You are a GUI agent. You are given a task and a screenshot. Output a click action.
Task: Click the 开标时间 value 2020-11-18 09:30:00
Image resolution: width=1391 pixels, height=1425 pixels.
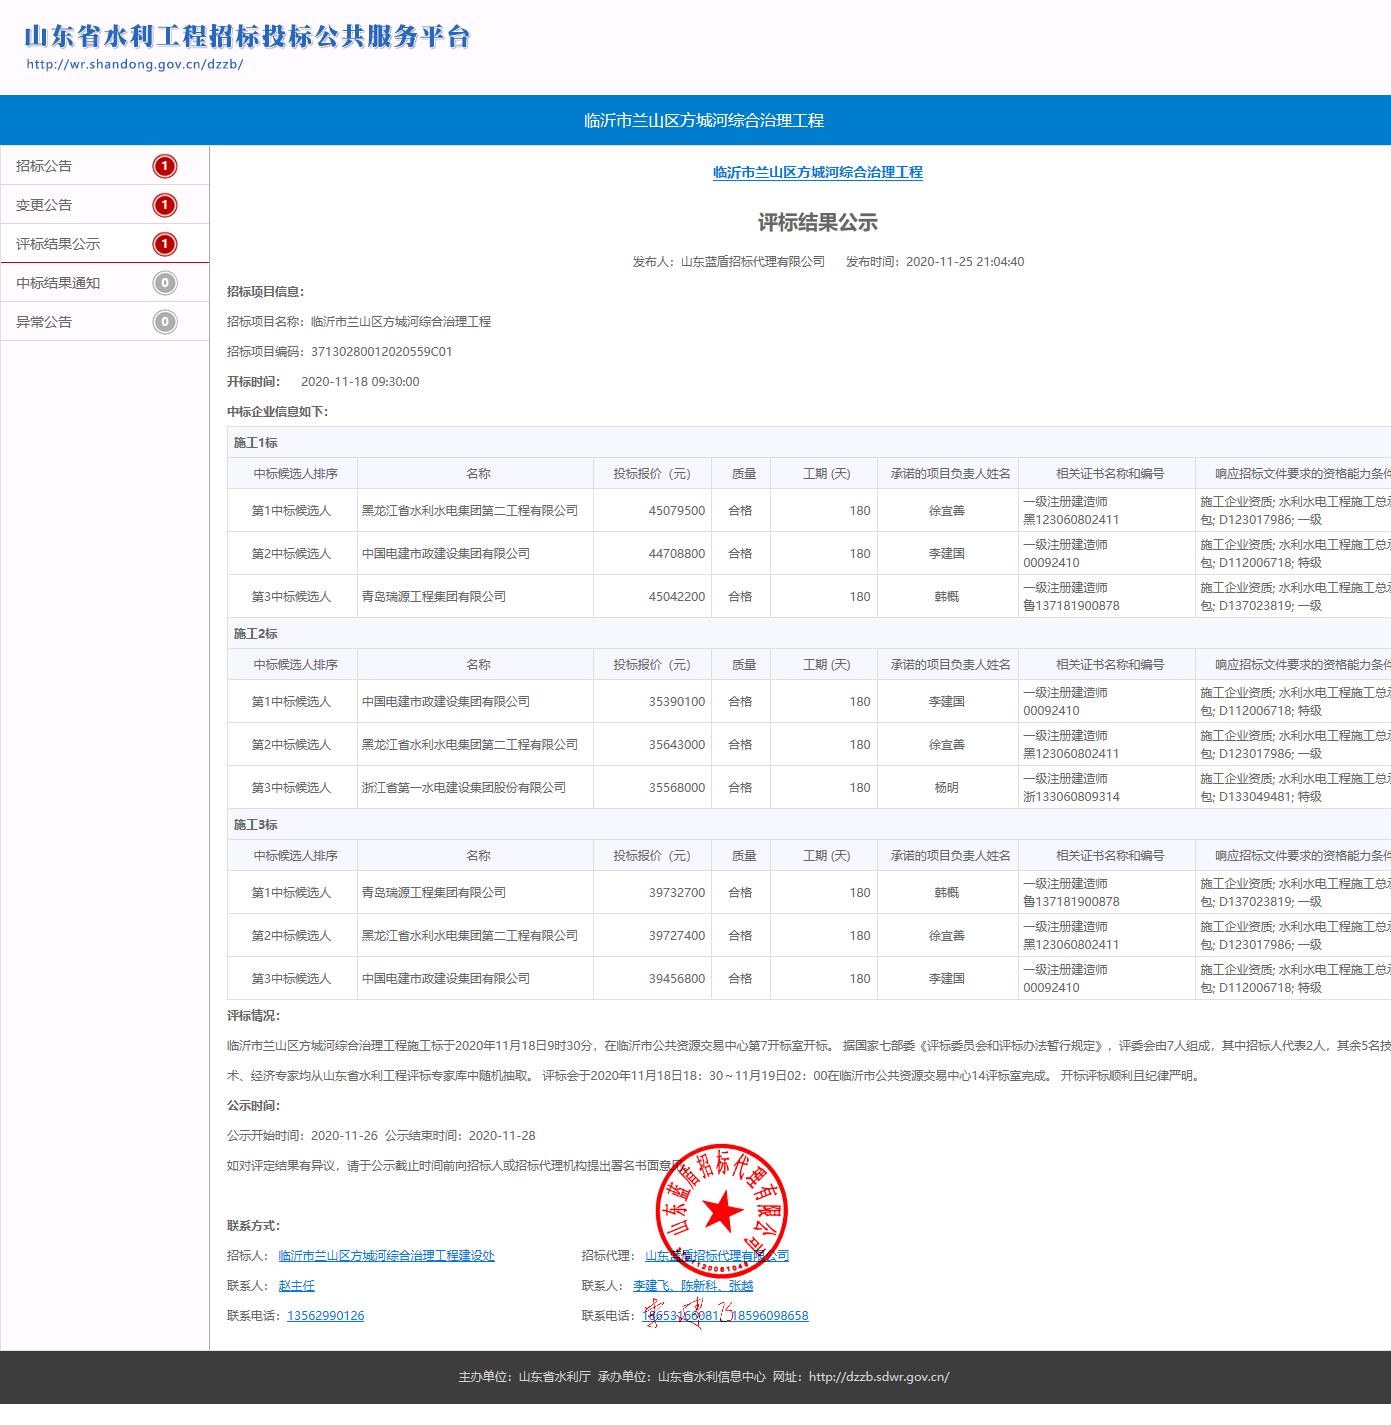point(360,382)
